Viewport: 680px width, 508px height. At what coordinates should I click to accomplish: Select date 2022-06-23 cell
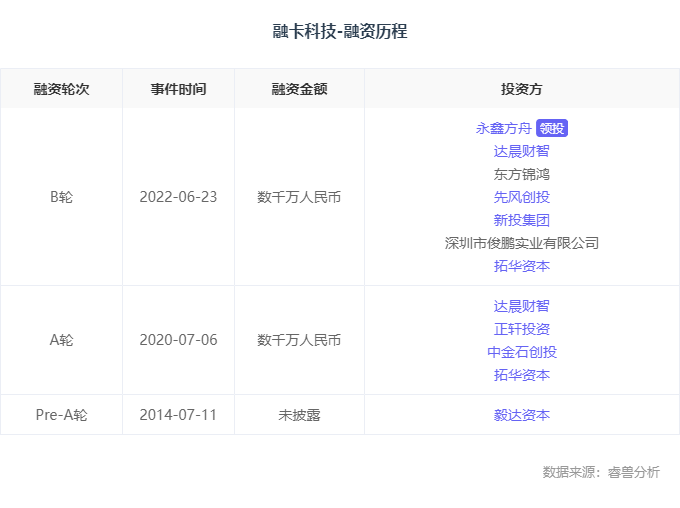pyautogui.click(x=178, y=197)
